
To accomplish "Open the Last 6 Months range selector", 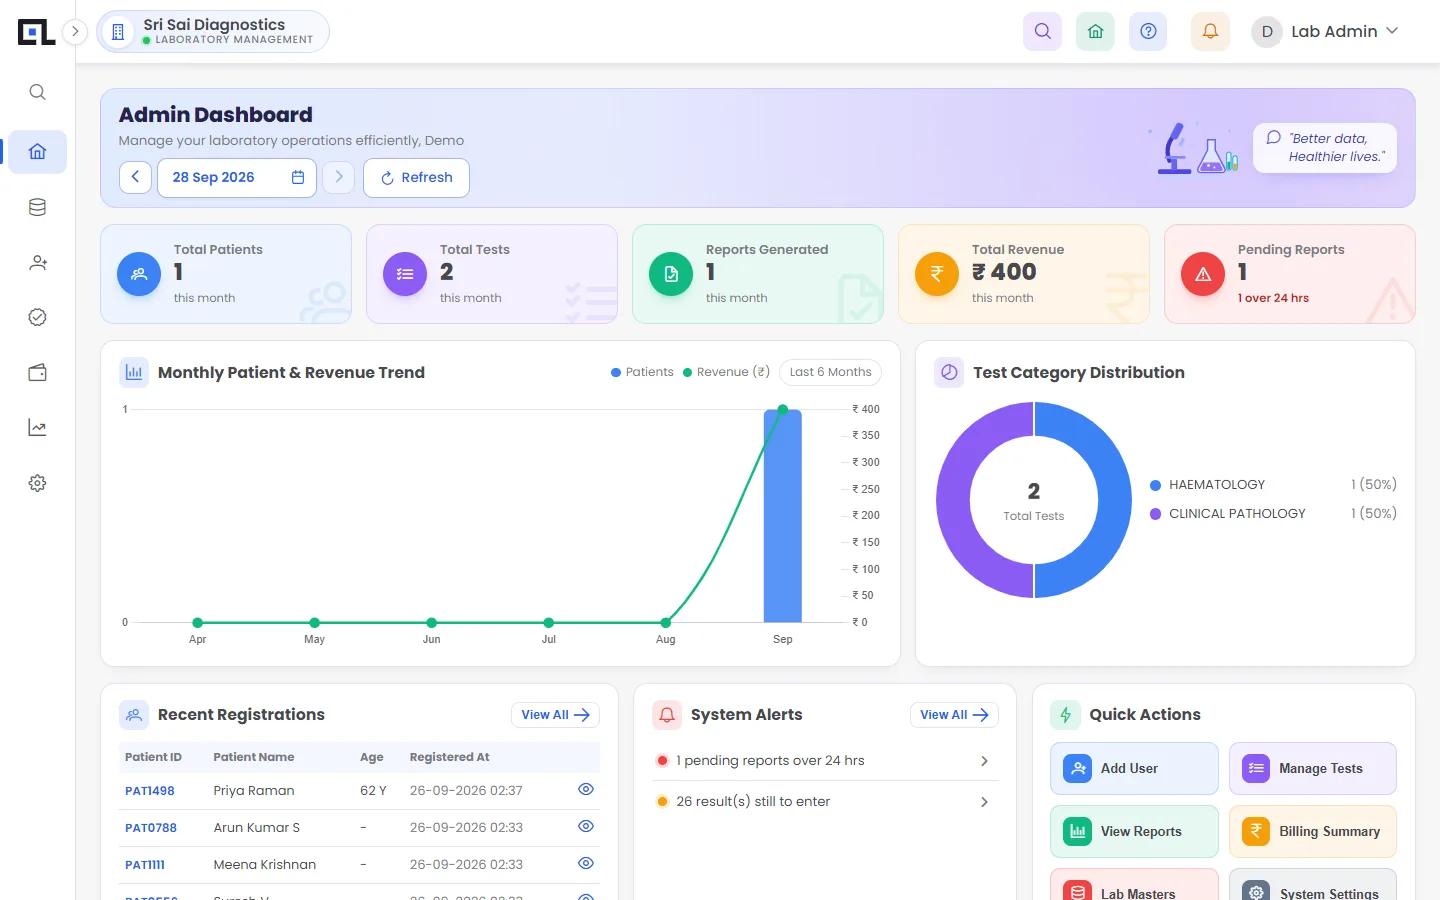I will [x=830, y=372].
